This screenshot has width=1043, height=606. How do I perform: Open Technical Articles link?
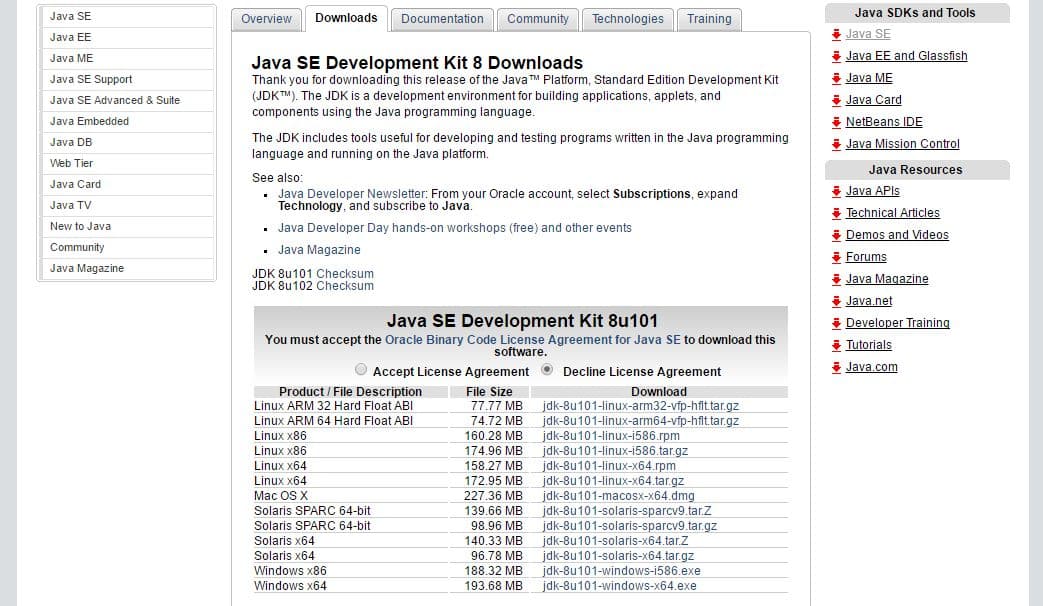coord(892,214)
